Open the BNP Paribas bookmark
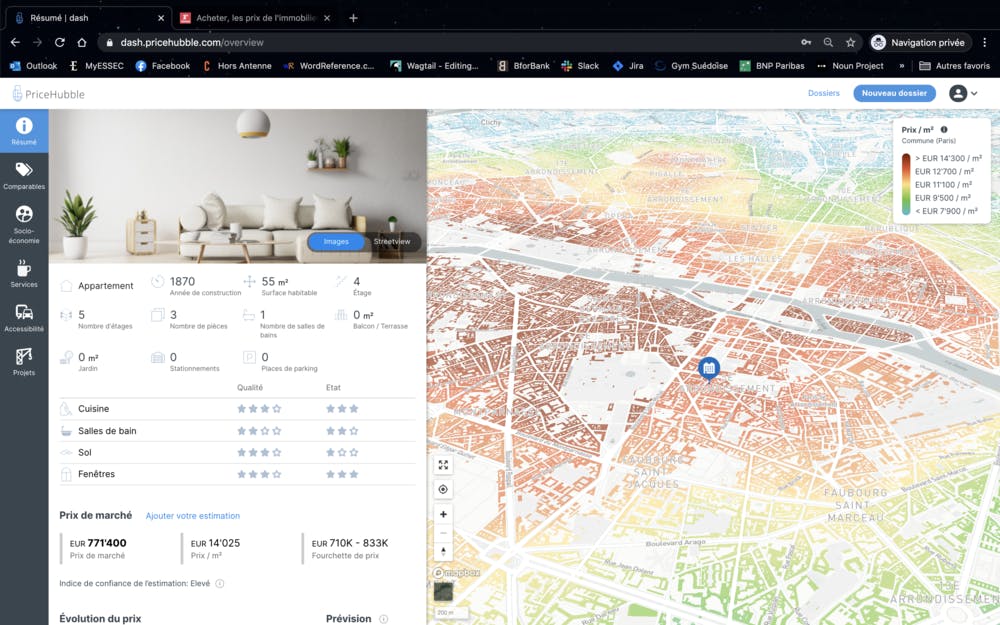 click(x=772, y=66)
